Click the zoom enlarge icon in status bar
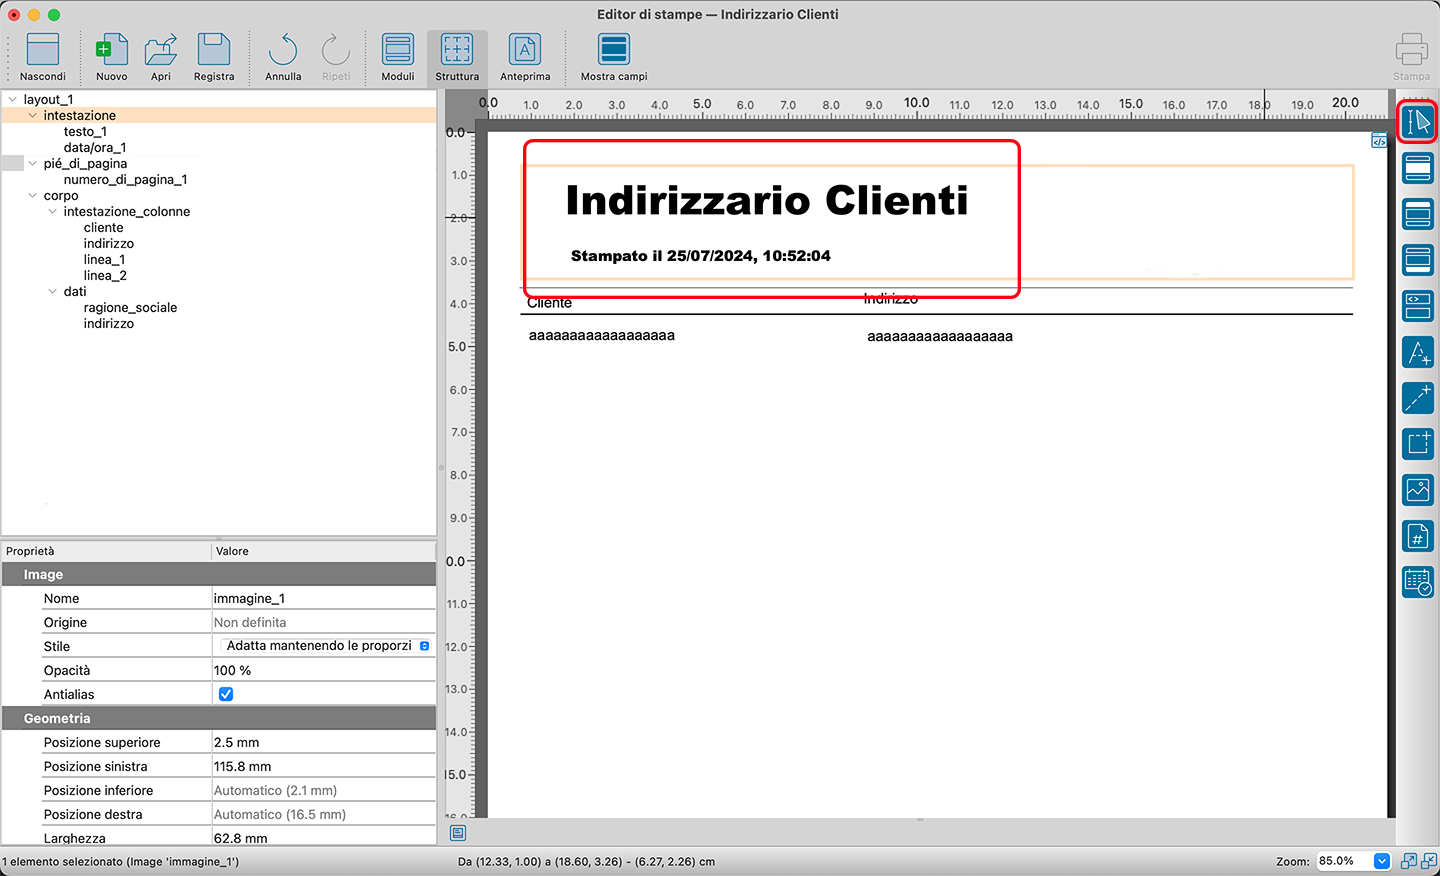This screenshot has width=1440, height=876. pyautogui.click(x=1409, y=861)
